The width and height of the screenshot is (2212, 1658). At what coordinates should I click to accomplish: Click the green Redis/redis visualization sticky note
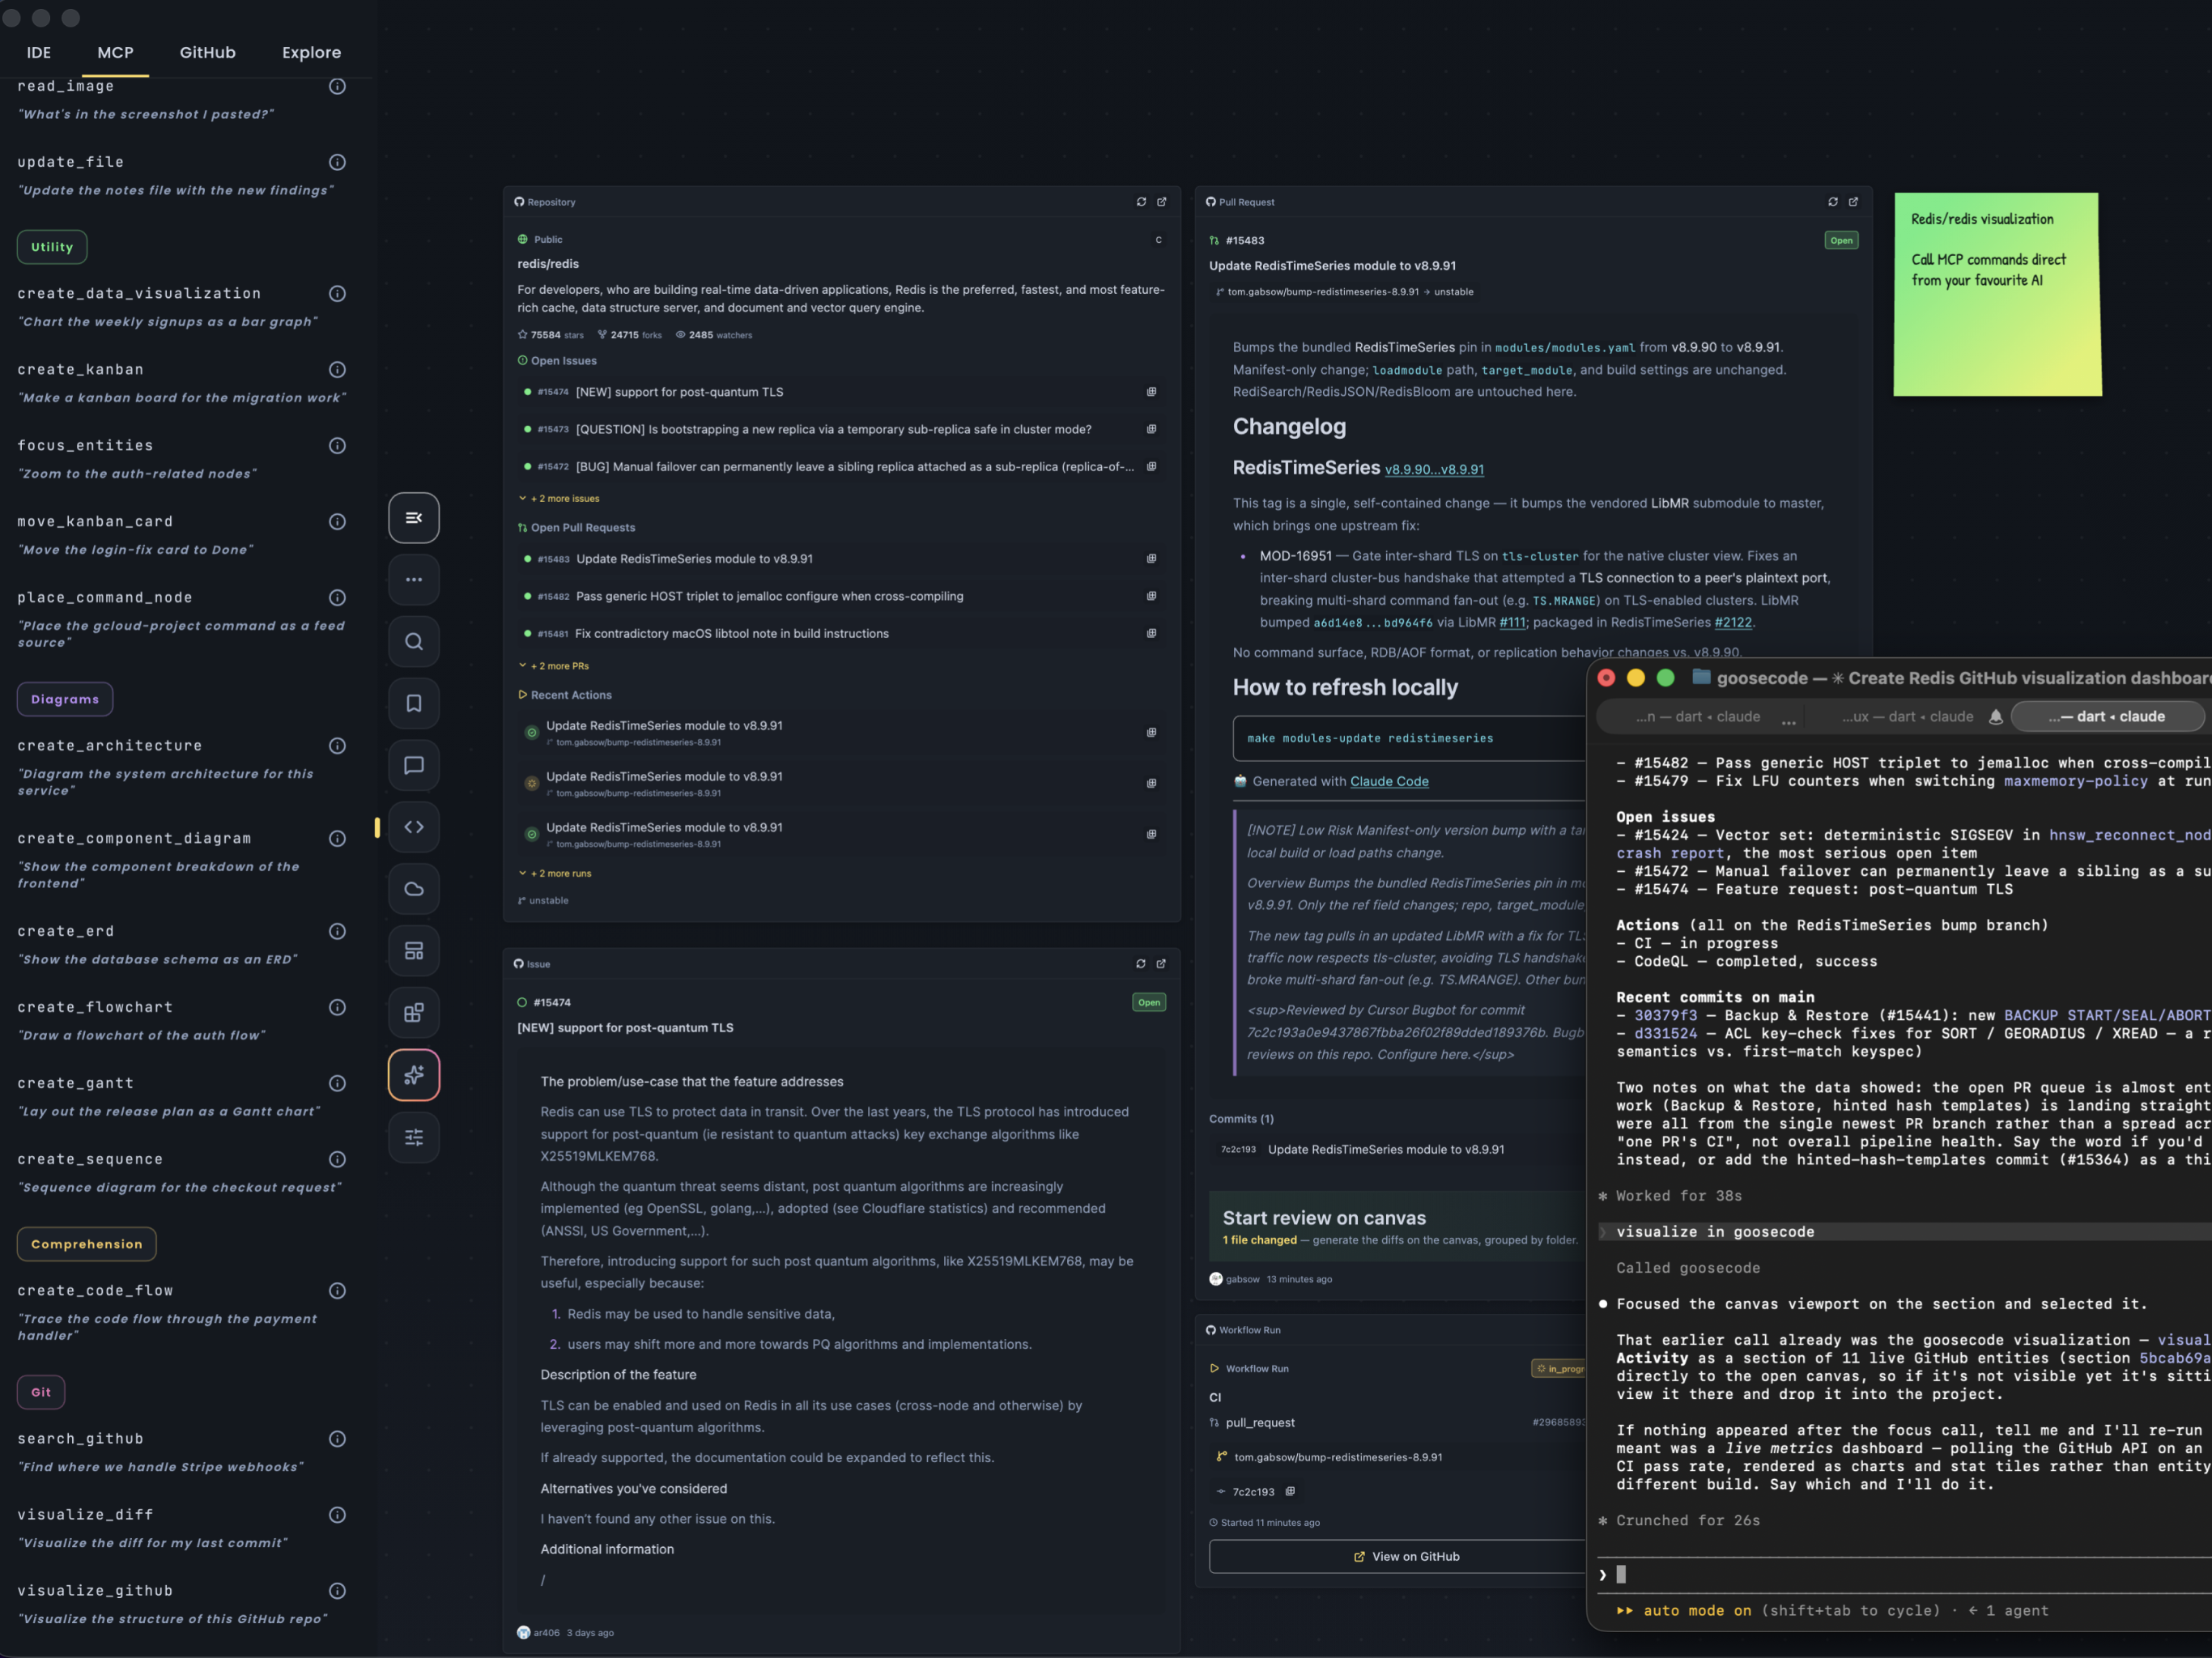(1997, 294)
